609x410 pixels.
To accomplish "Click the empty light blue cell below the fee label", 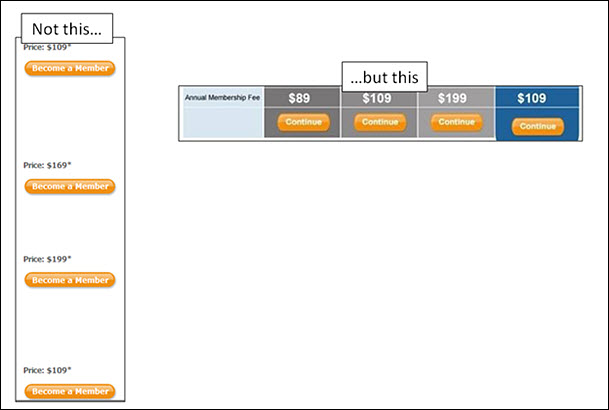I will point(221,124).
